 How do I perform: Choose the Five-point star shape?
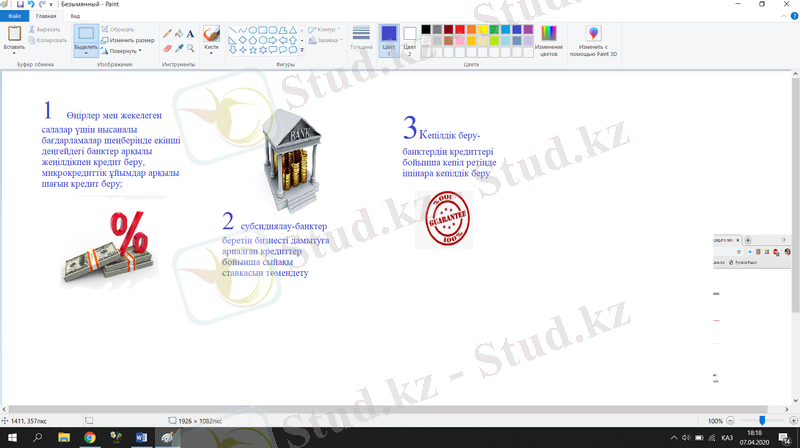253,50
